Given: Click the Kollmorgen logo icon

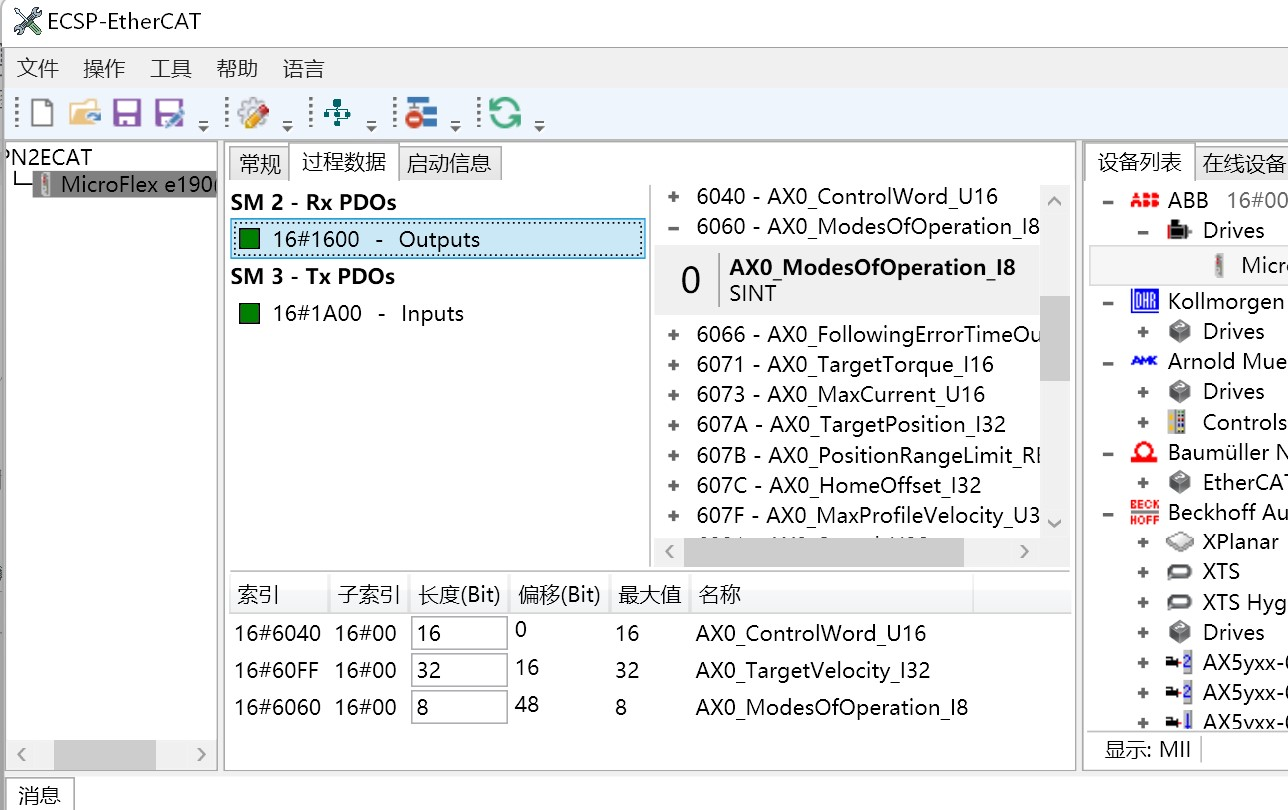Looking at the screenshot, I should pos(1144,301).
